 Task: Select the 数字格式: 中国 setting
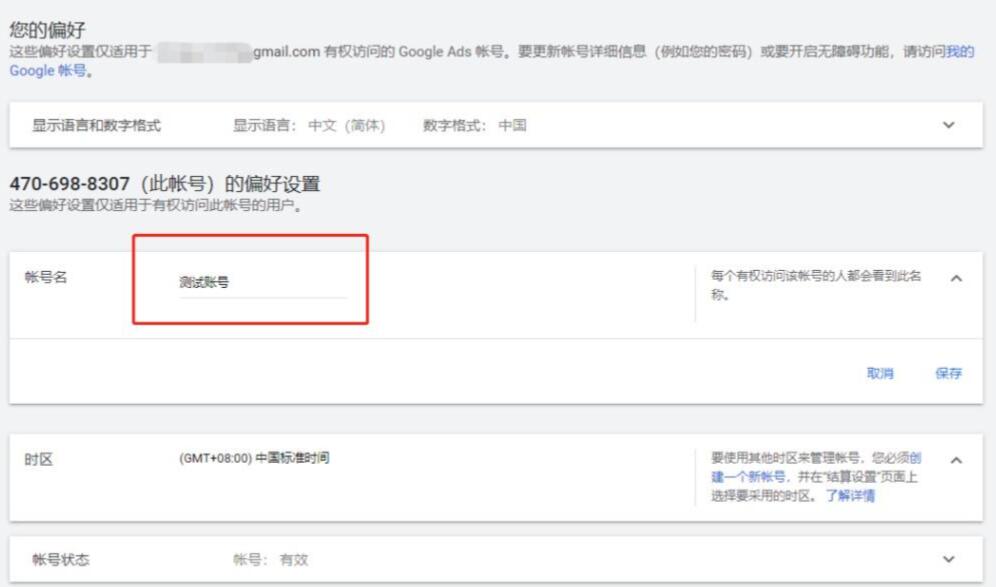point(472,125)
